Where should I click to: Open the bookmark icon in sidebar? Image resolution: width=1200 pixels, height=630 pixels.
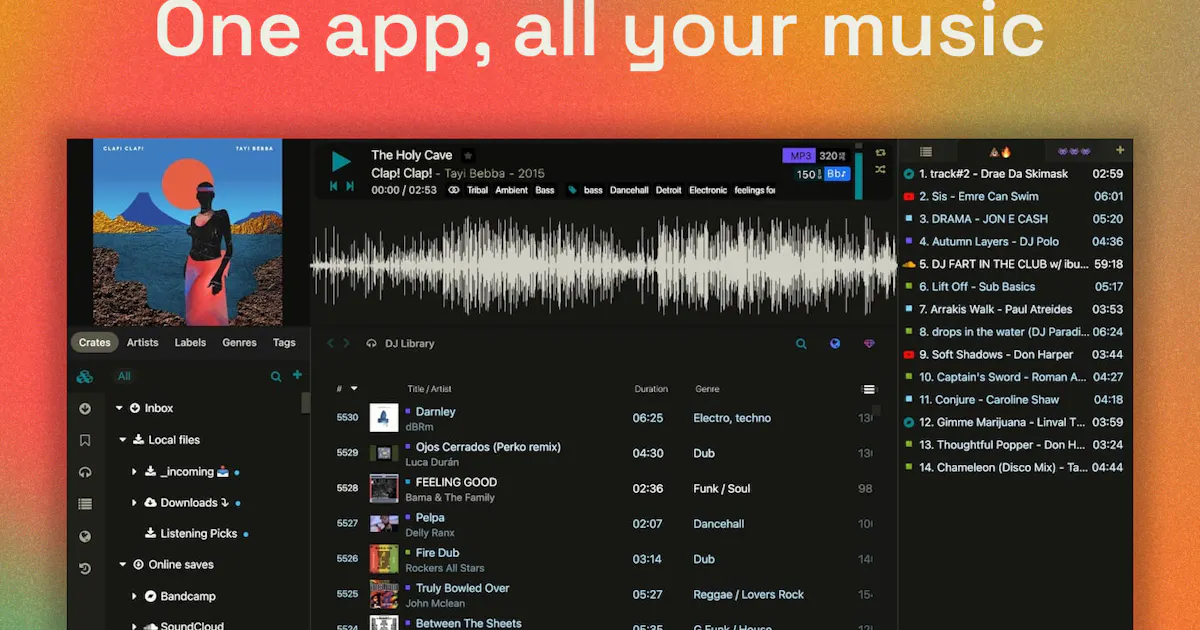click(85, 440)
